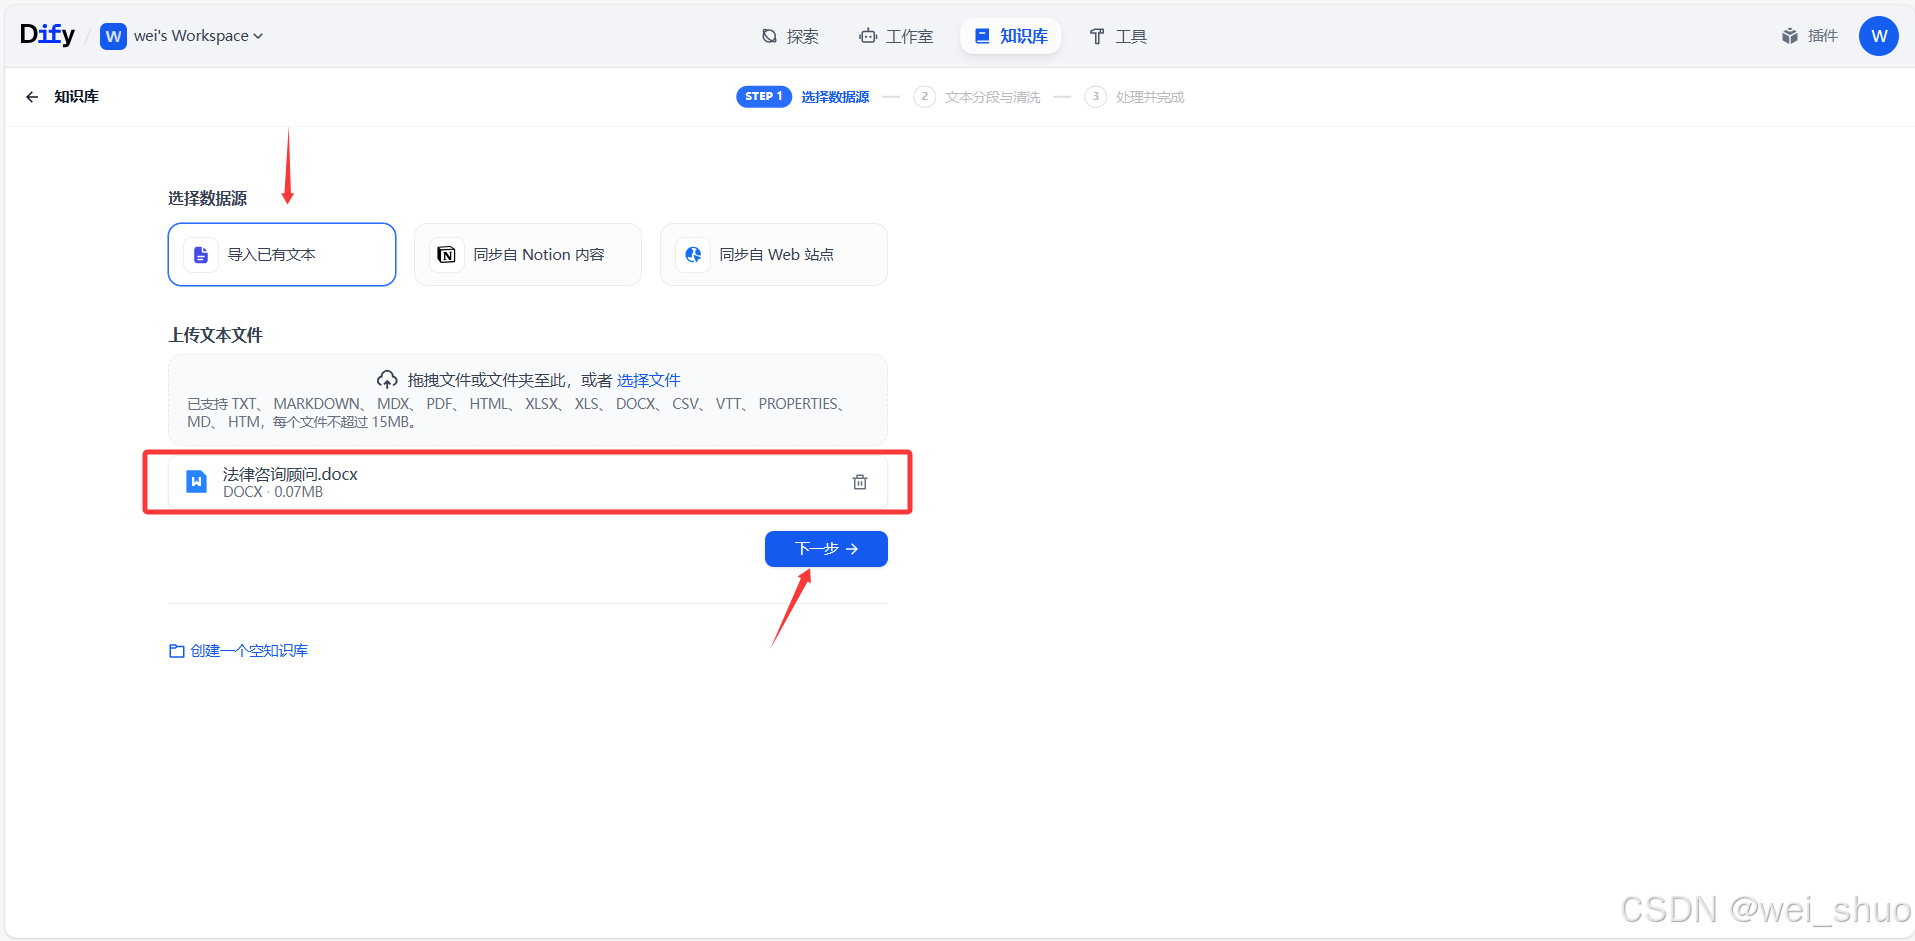Click the DOCX file type icon
This screenshot has width=1915, height=941.
pyautogui.click(x=197, y=482)
